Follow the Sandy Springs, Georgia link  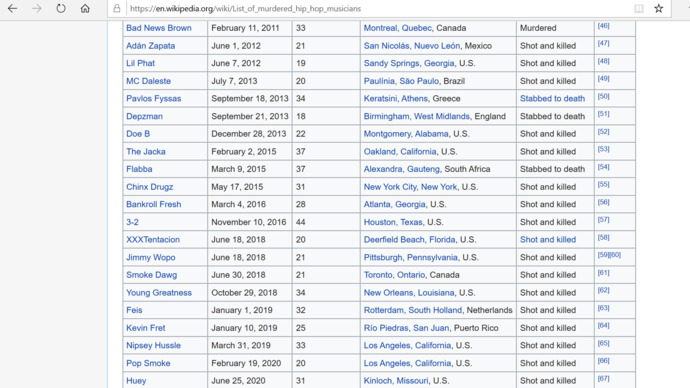pos(409,63)
